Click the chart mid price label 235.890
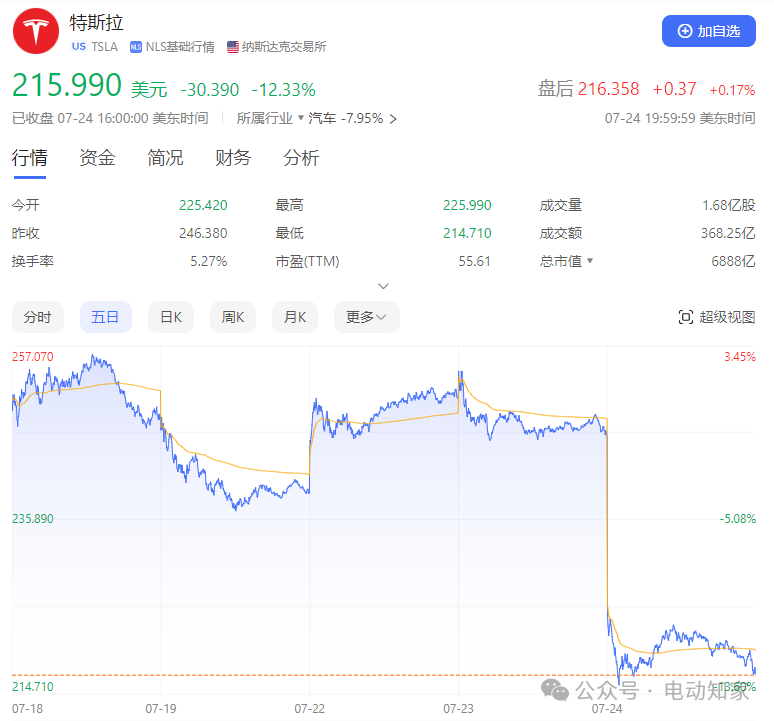This screenshot has width=774, height=721. point(33,519)
